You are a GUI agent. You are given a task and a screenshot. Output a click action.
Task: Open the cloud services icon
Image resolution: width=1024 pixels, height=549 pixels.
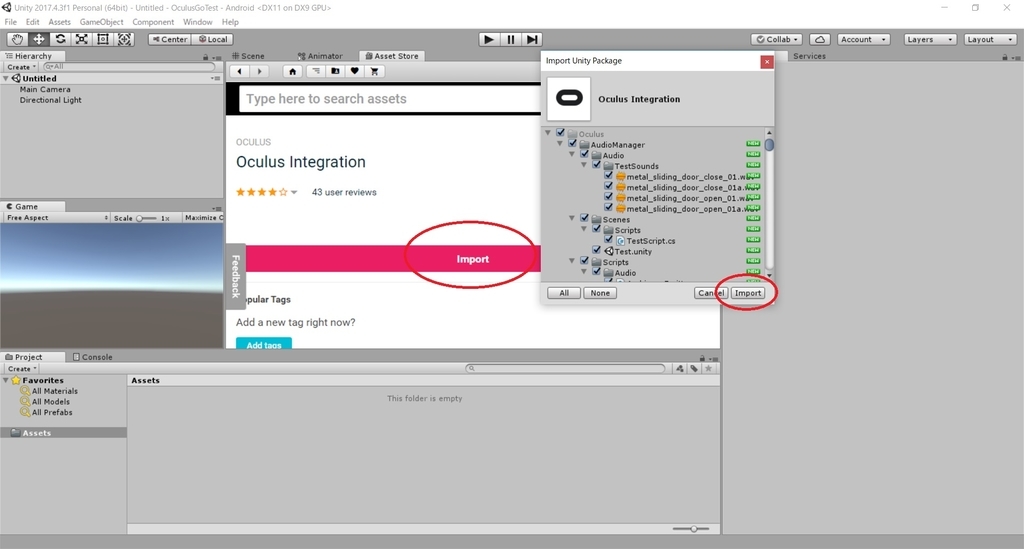(820, 39)
